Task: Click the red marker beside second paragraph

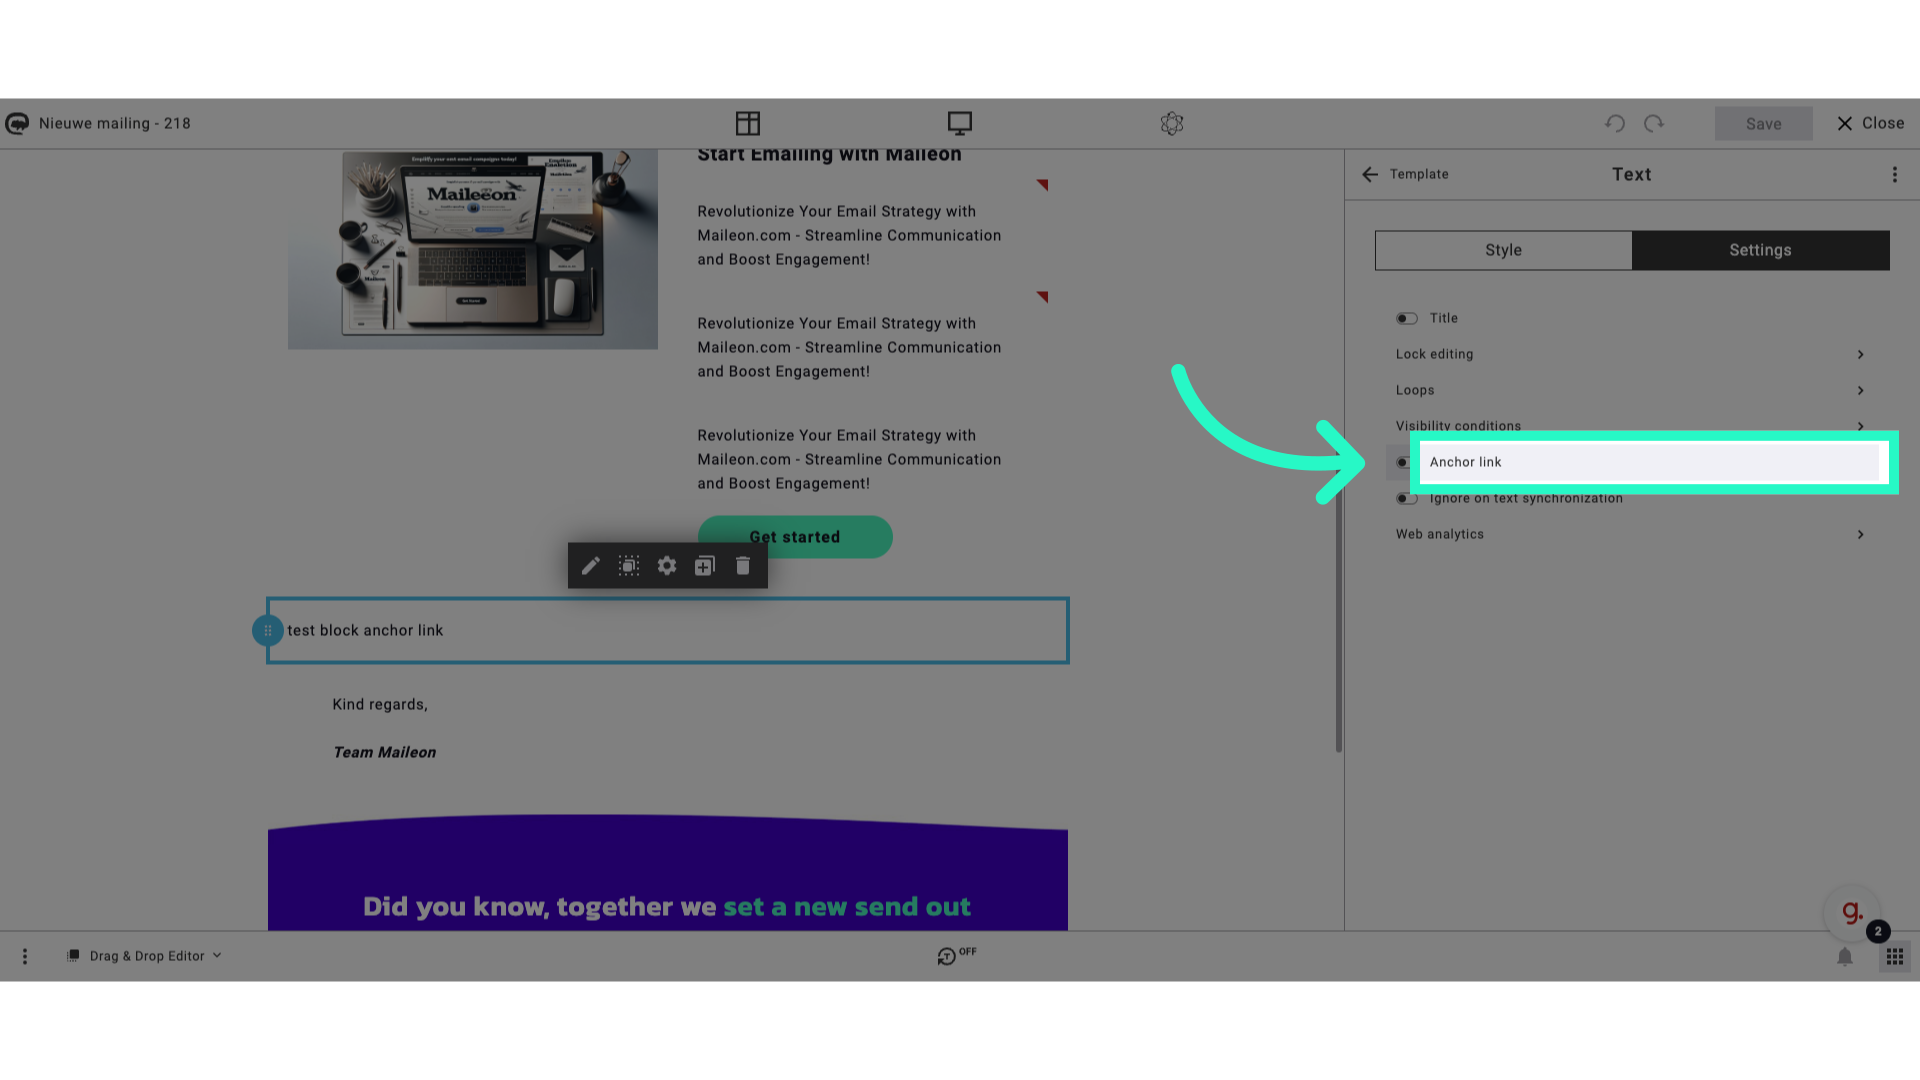Action: click(1042, 297)
